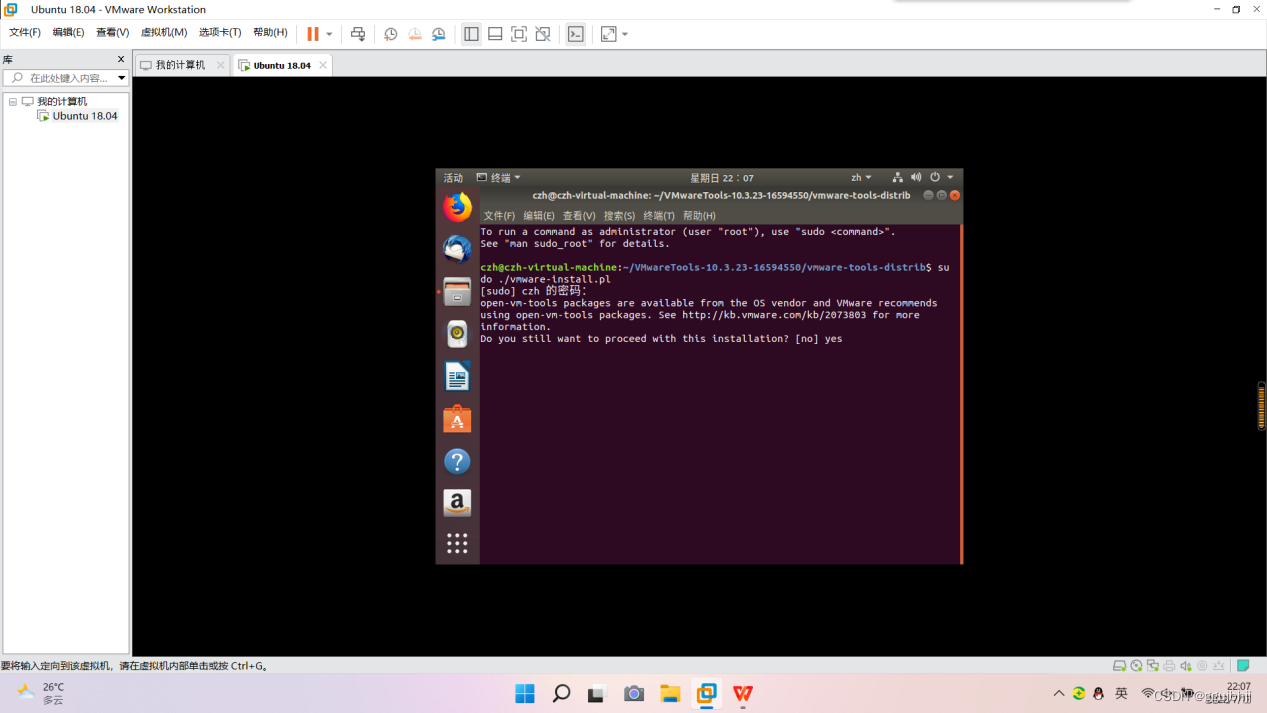Open the Windows Start button
Screen dimensions: 1267x713
[x=525, y=693]
